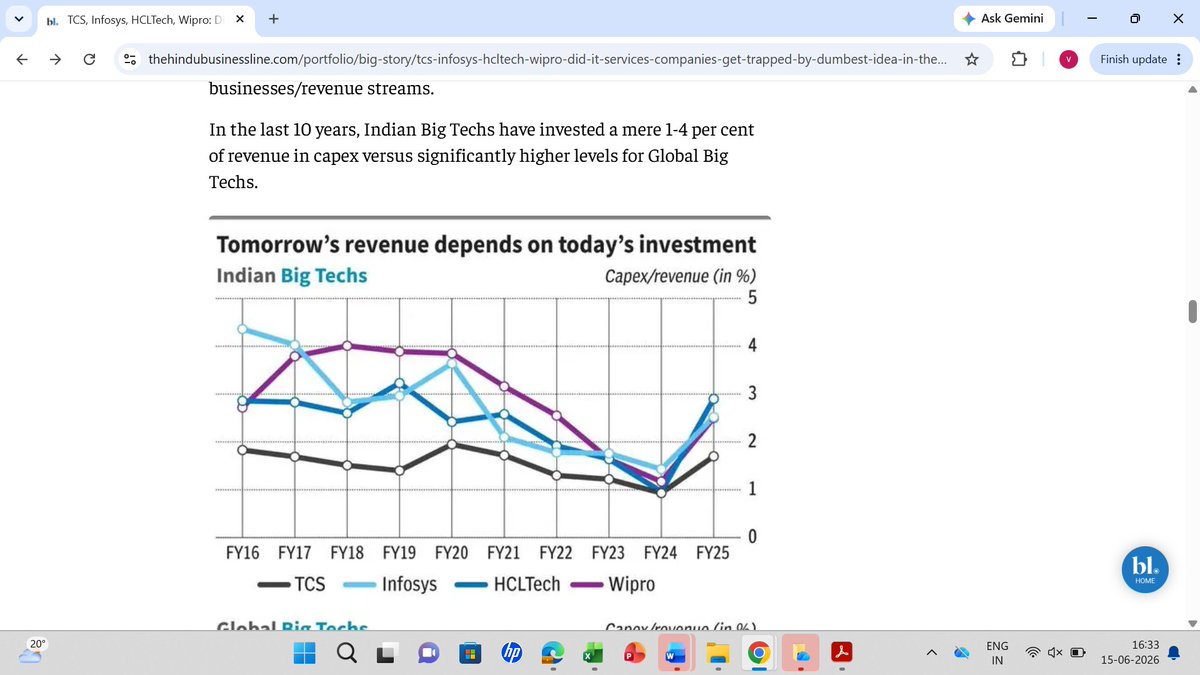The width and height of the screenshot is (1200, 675).
Task: Click the muted volume tray icon
Action: click(1056, 653)
